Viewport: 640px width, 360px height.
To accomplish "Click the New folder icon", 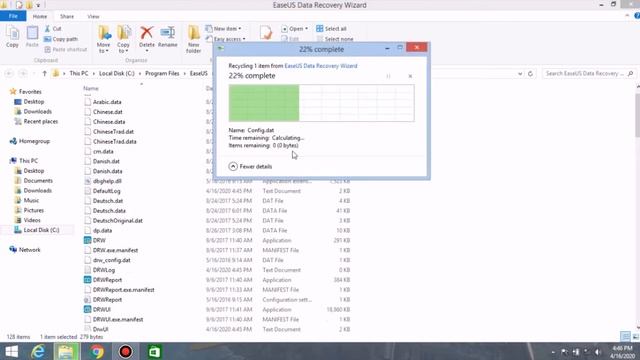I will (x=193, y=33).
